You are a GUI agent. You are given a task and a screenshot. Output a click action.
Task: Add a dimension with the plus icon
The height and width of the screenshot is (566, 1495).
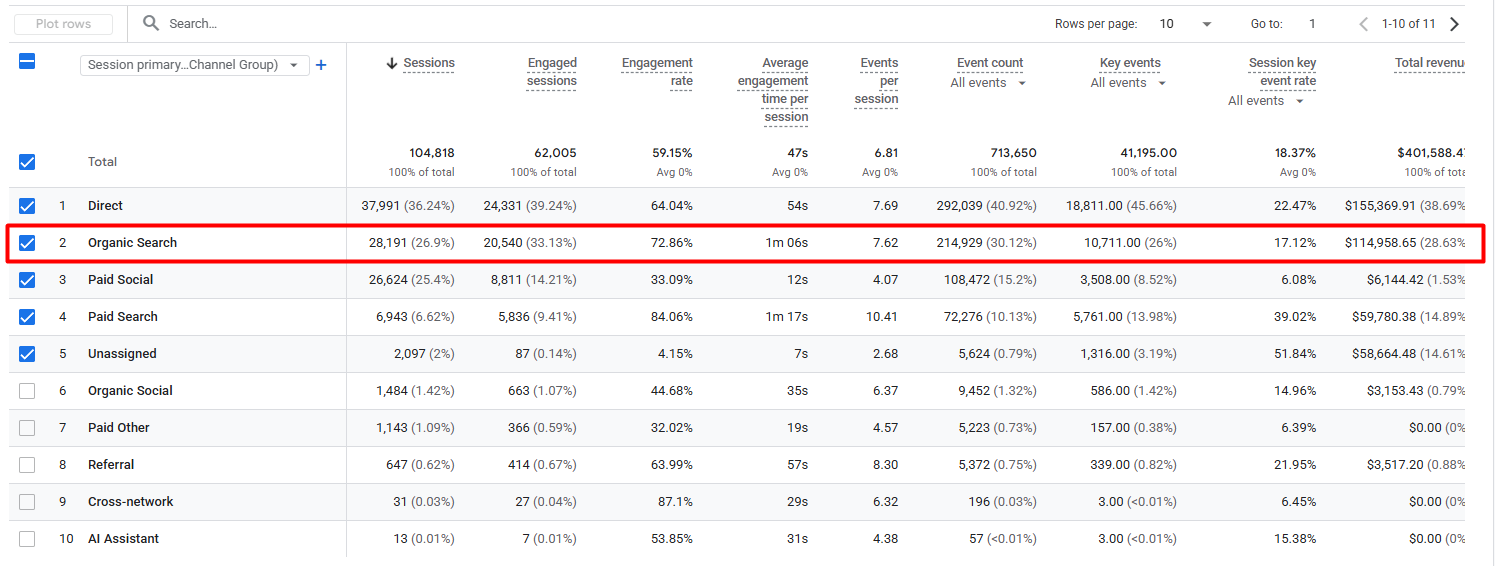point(321,65)
